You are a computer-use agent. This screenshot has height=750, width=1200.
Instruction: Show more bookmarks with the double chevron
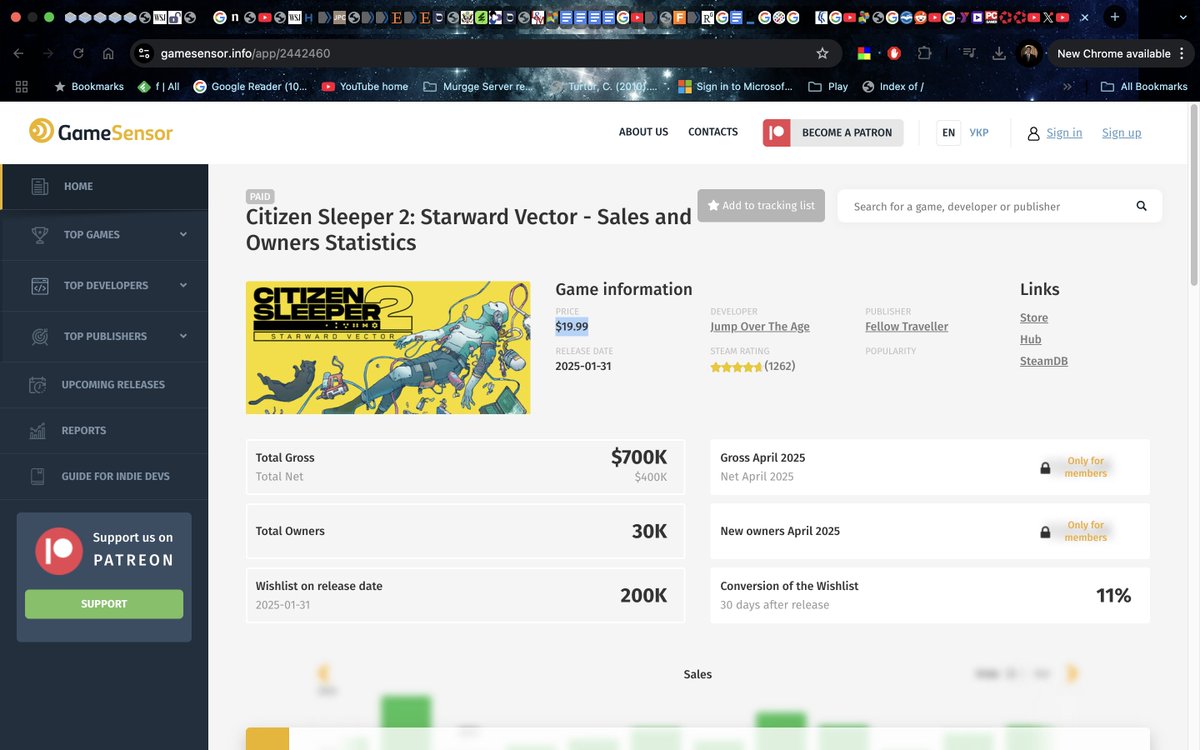coord(1068,87)
